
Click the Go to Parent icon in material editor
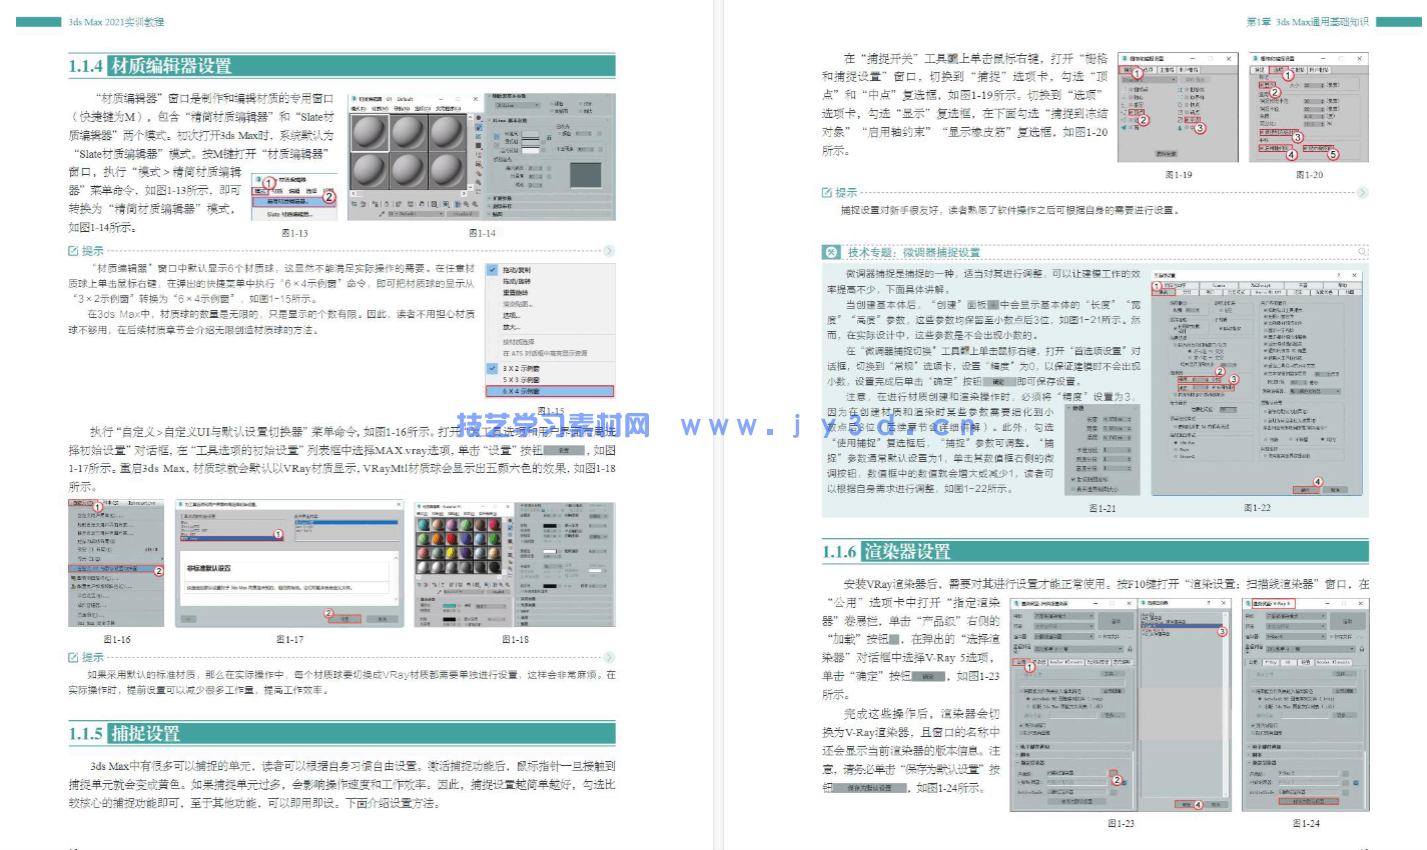click(x=468, y=205)
